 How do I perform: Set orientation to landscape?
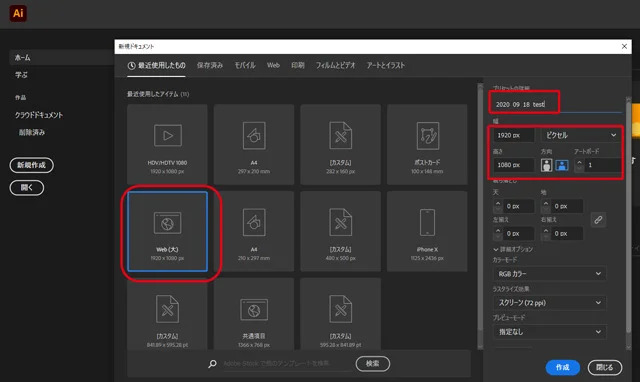coord(562,165)
